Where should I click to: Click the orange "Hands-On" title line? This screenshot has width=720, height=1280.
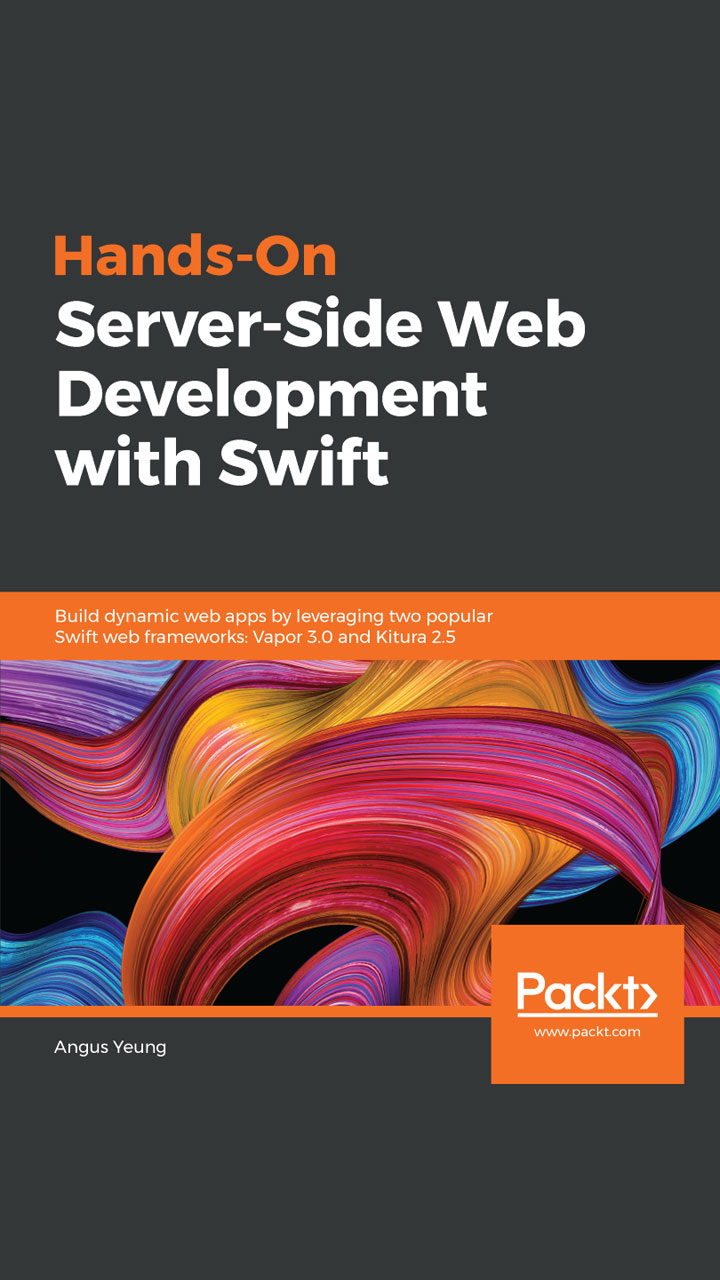(196, 254)
